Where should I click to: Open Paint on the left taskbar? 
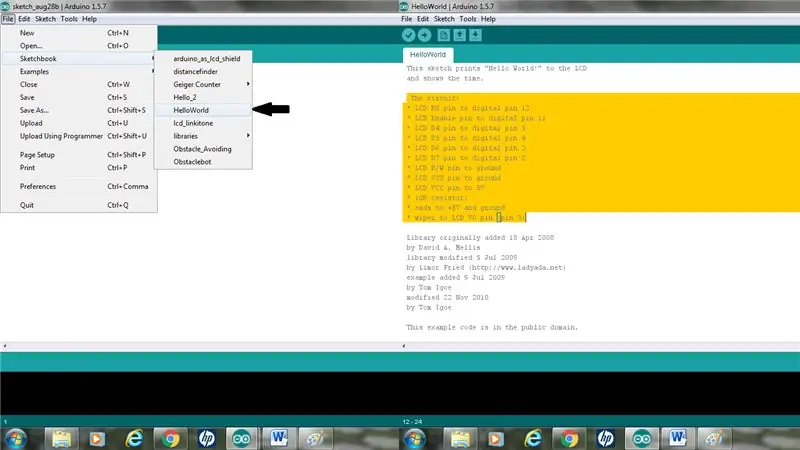point(315,439)
